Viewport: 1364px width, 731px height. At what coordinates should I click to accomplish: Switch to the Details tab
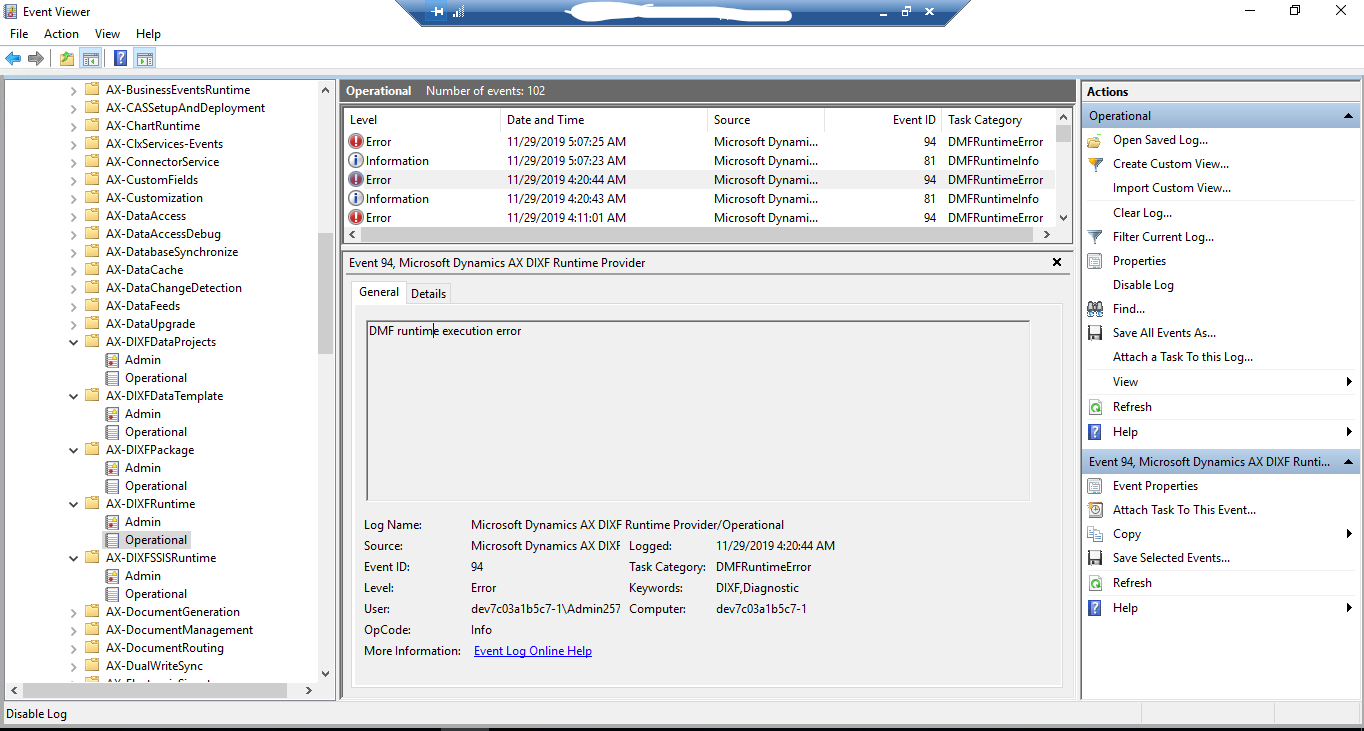pos(428,293)
